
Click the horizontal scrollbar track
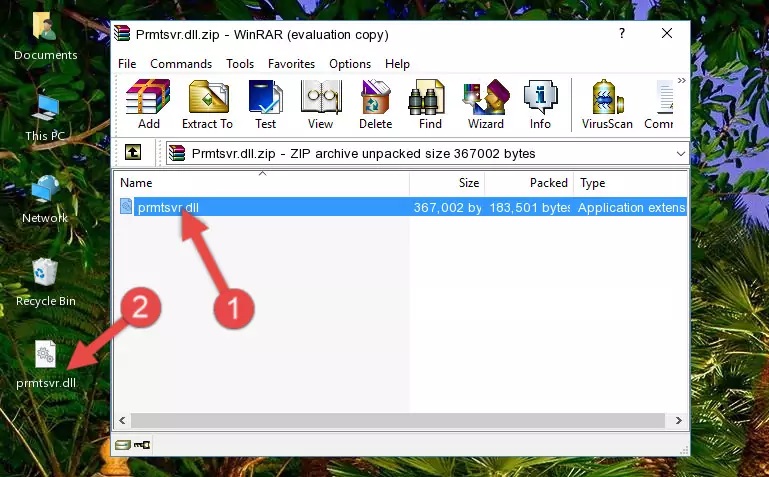(398, 420)
